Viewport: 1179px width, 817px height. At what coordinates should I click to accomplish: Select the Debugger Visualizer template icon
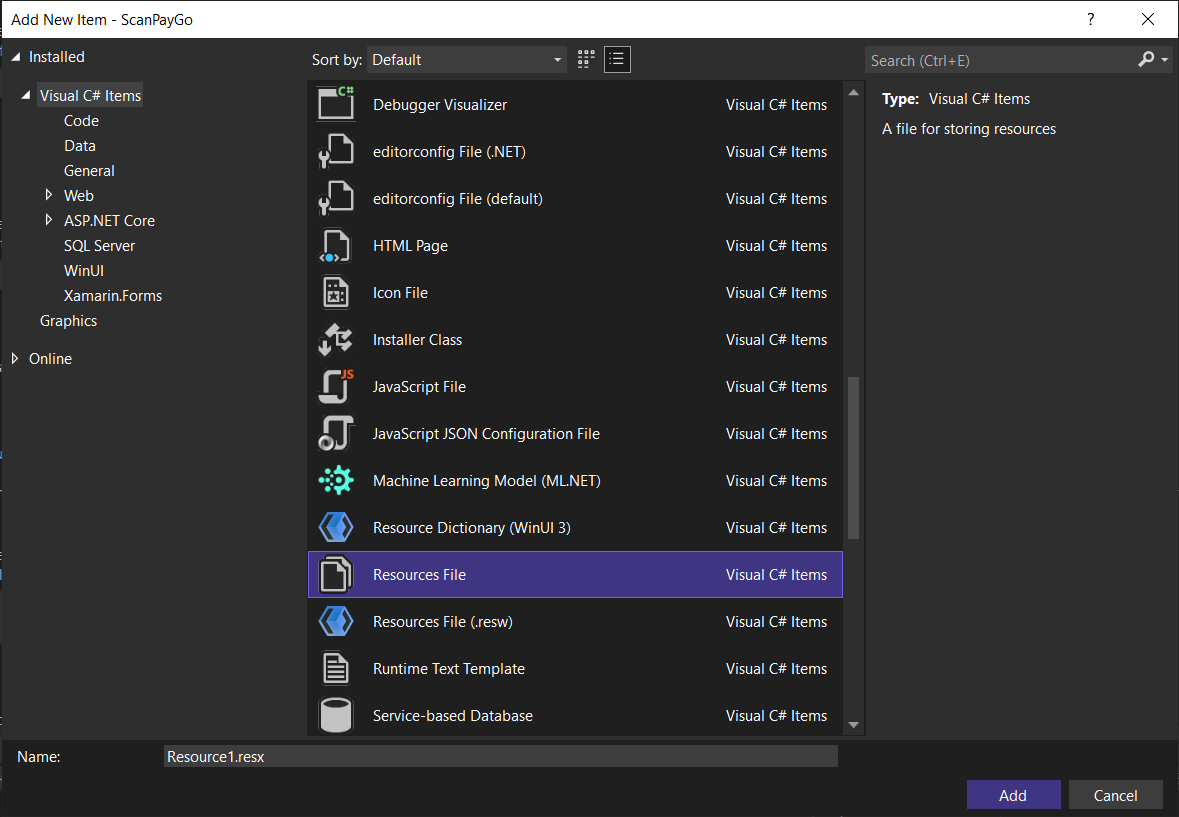point(336,104)
